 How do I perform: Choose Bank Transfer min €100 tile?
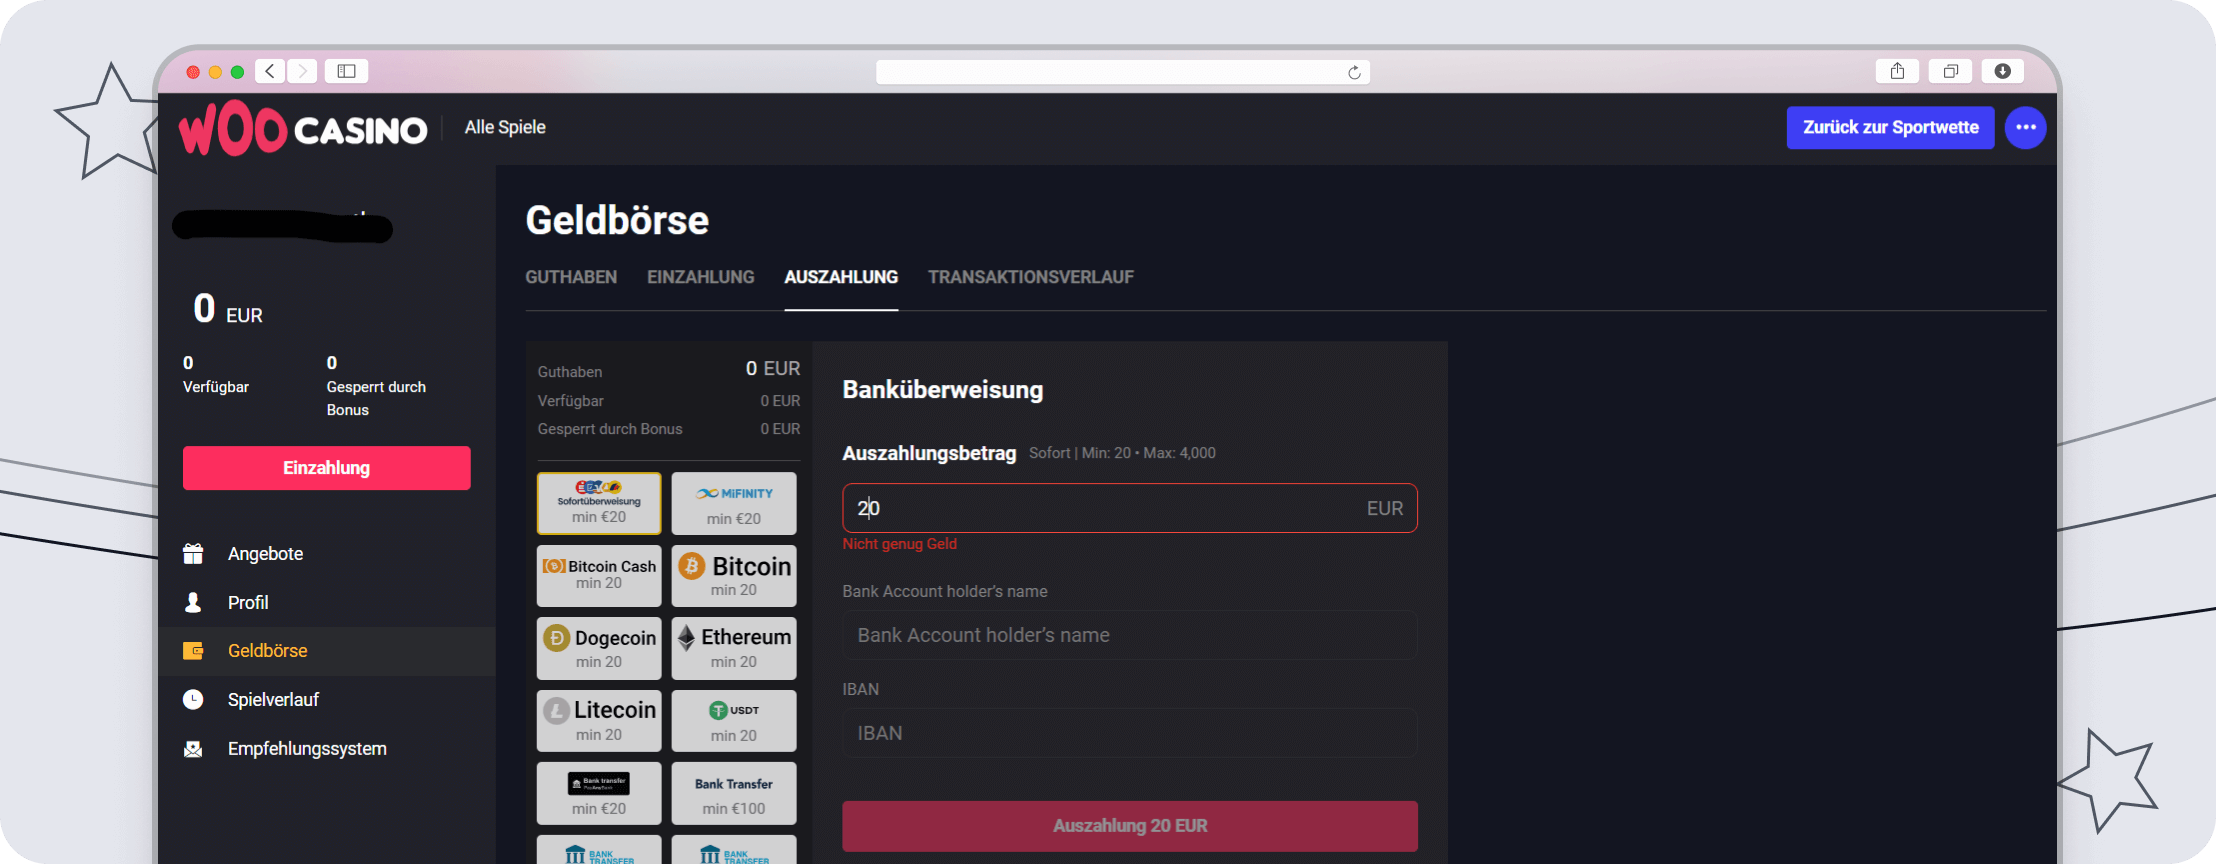click(x=734, y=793)
